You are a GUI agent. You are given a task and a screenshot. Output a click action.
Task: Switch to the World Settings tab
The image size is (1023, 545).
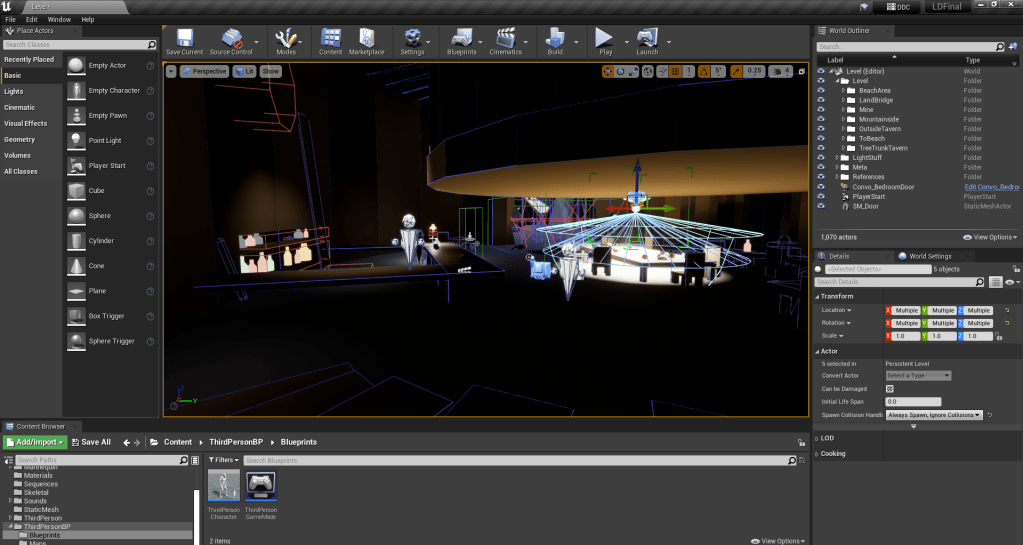(929, 256)
